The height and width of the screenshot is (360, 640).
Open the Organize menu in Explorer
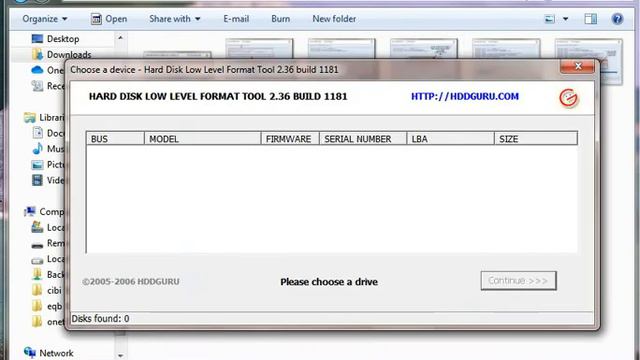(x=44, y=19)
